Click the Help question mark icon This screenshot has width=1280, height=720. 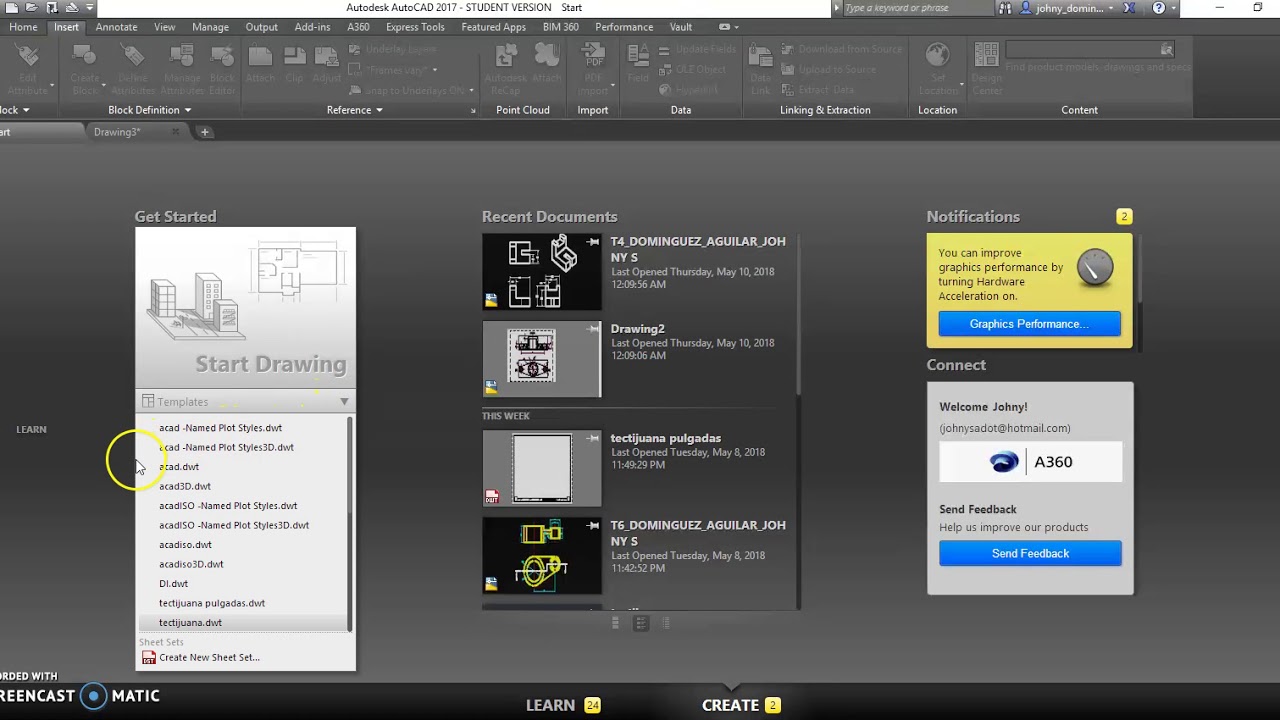click(x=1159, y=8)
